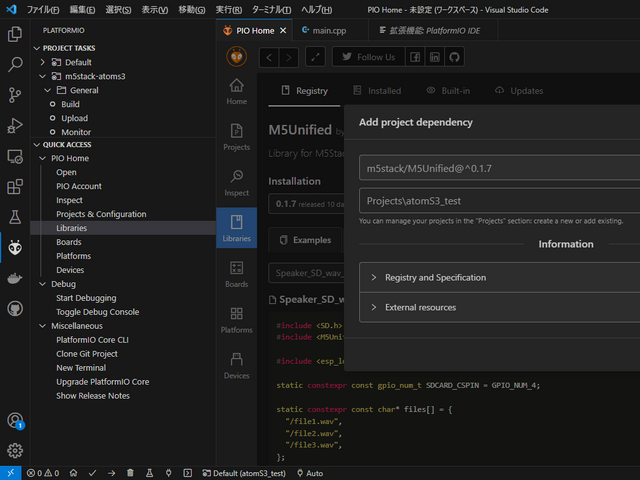Viewport: 640px width, 480px height.
Task: Open Platforms in PIO sidebar
Action: pos(237,320)
